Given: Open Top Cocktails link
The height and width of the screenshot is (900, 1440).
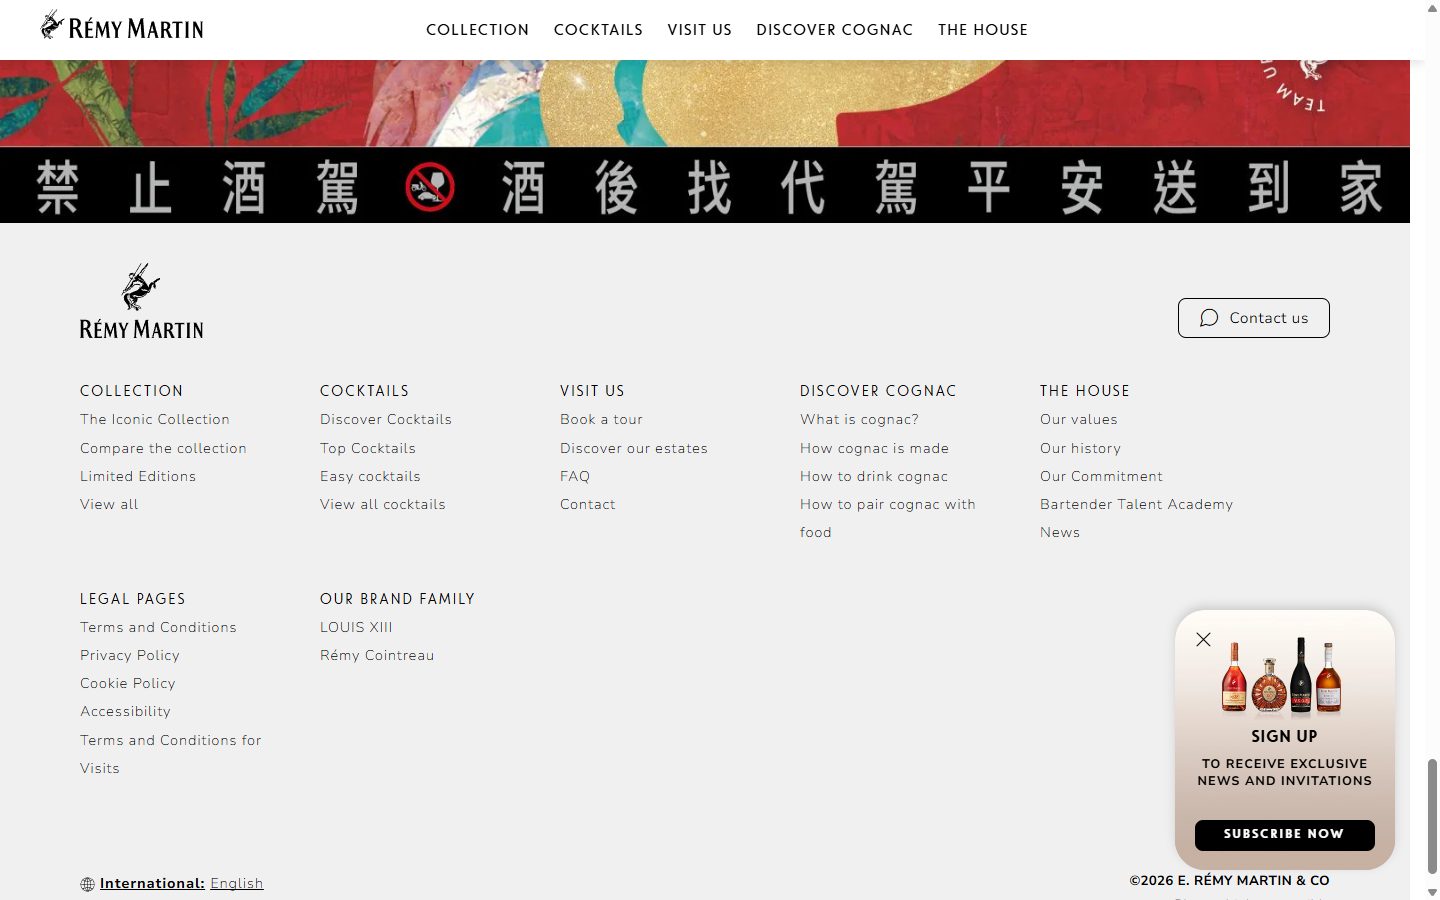Looking at the screenshot, I should coord(368,448).
